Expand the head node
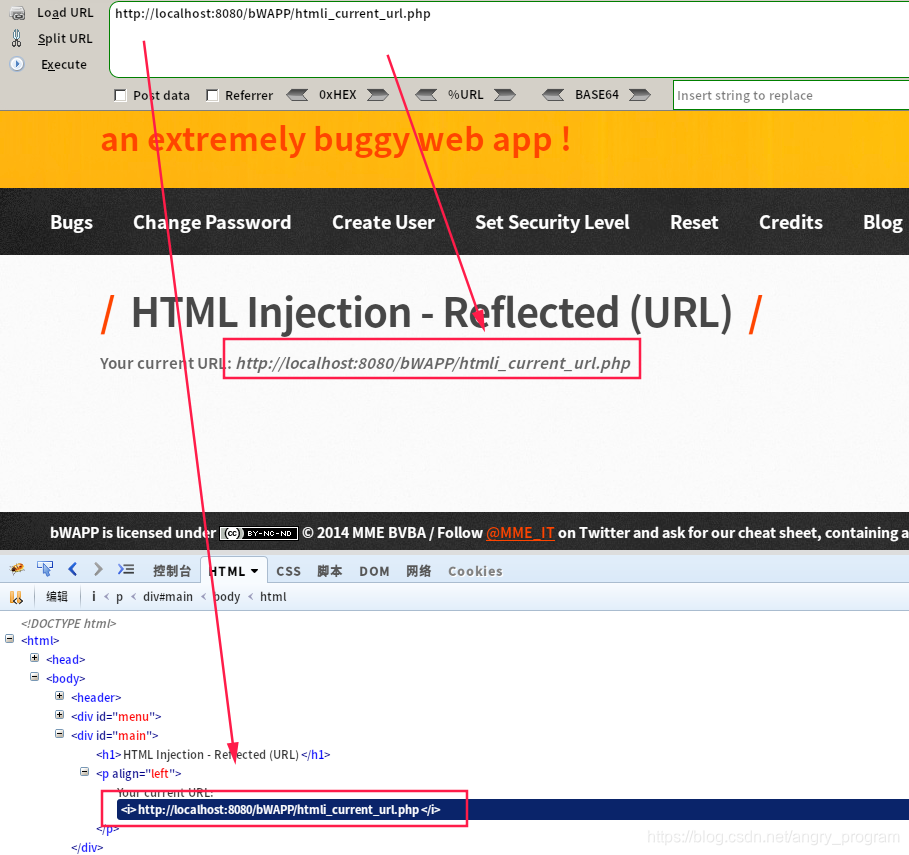The image size is (909, 855). coord(35,658)
